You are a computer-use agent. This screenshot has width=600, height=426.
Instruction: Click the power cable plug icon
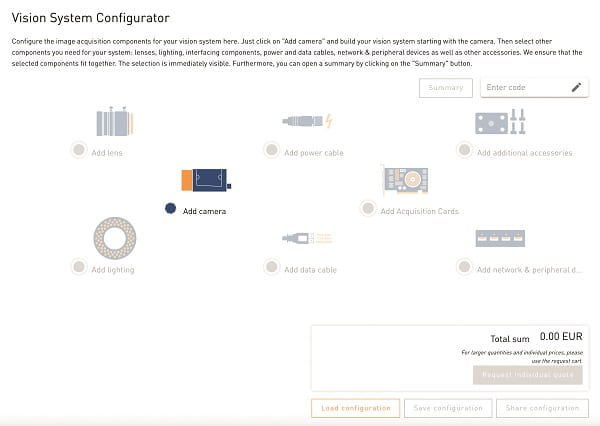point(307,121)
